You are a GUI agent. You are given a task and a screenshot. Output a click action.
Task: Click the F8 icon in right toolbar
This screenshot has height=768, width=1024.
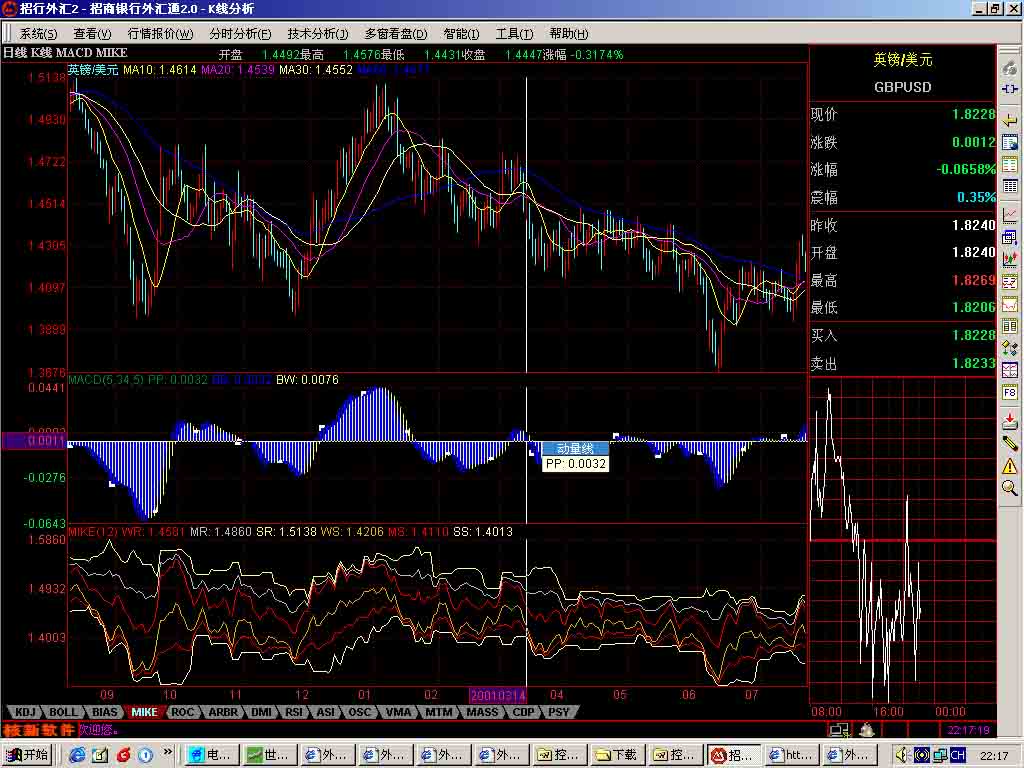coord(1010,392)
